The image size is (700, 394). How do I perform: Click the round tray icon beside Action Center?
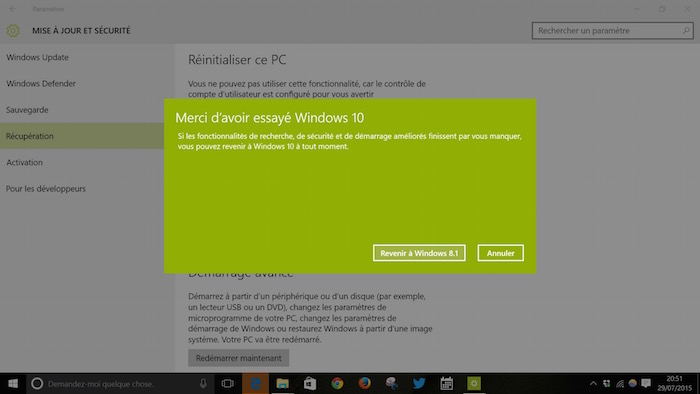(x=633, y=383)
